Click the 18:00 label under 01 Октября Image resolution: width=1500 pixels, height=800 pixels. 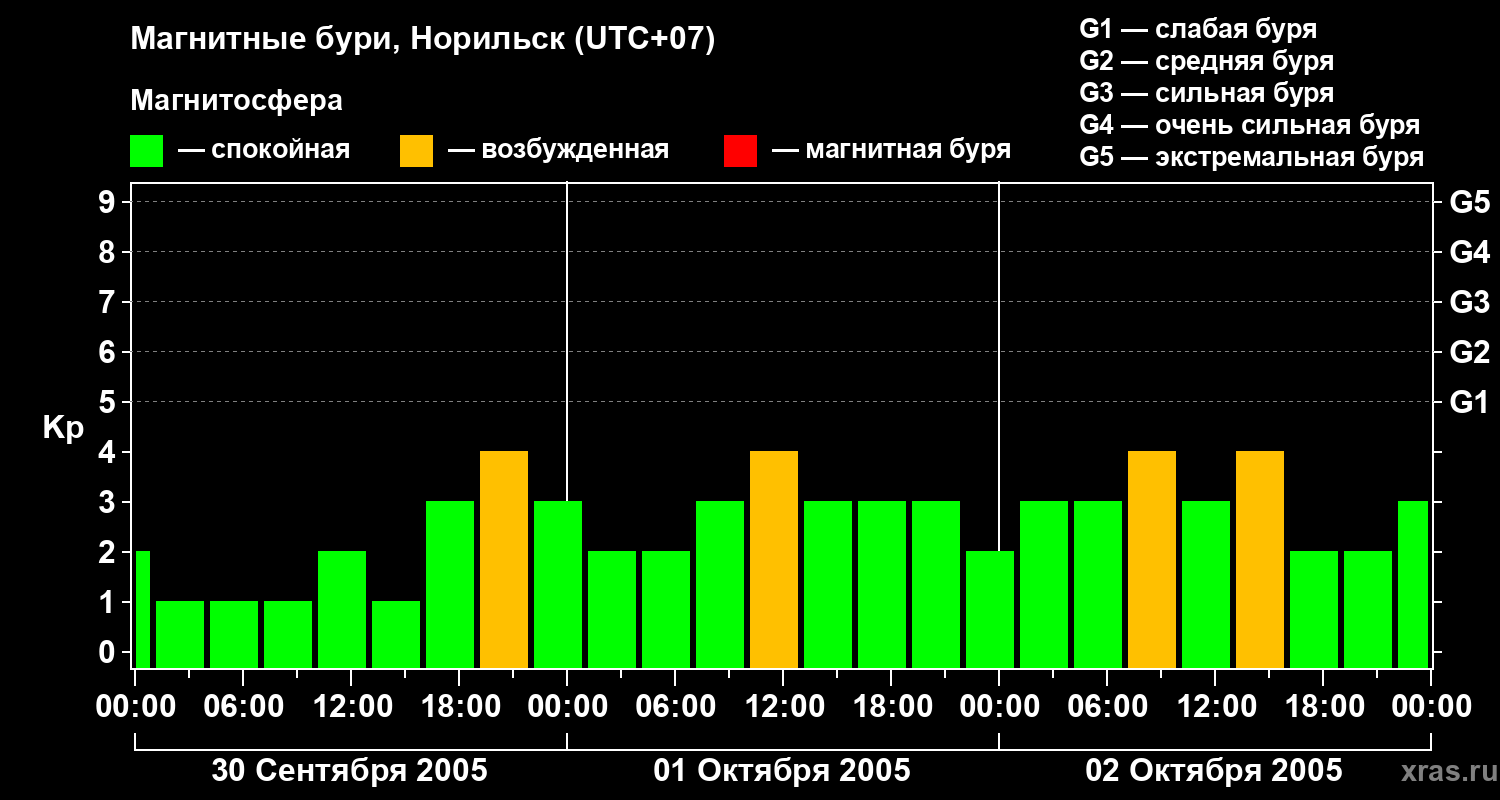891,707
